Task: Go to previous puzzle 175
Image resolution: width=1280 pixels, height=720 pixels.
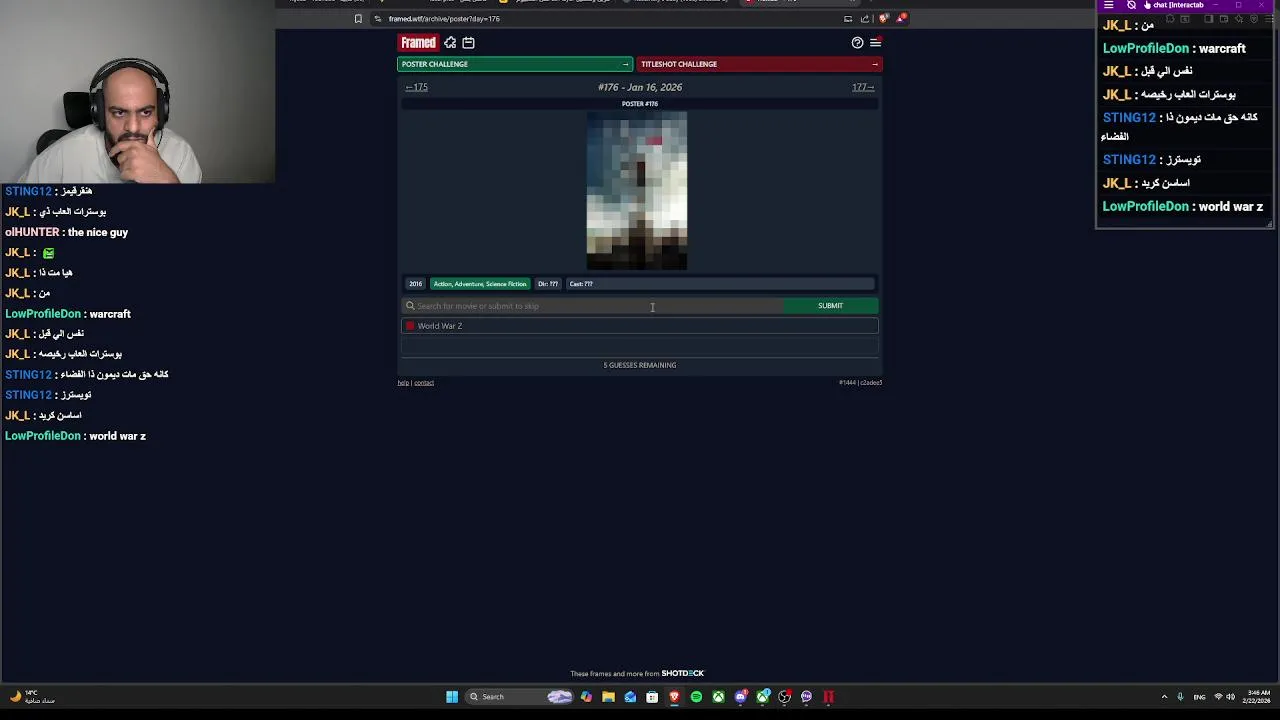Action: (x=416, y=87)
